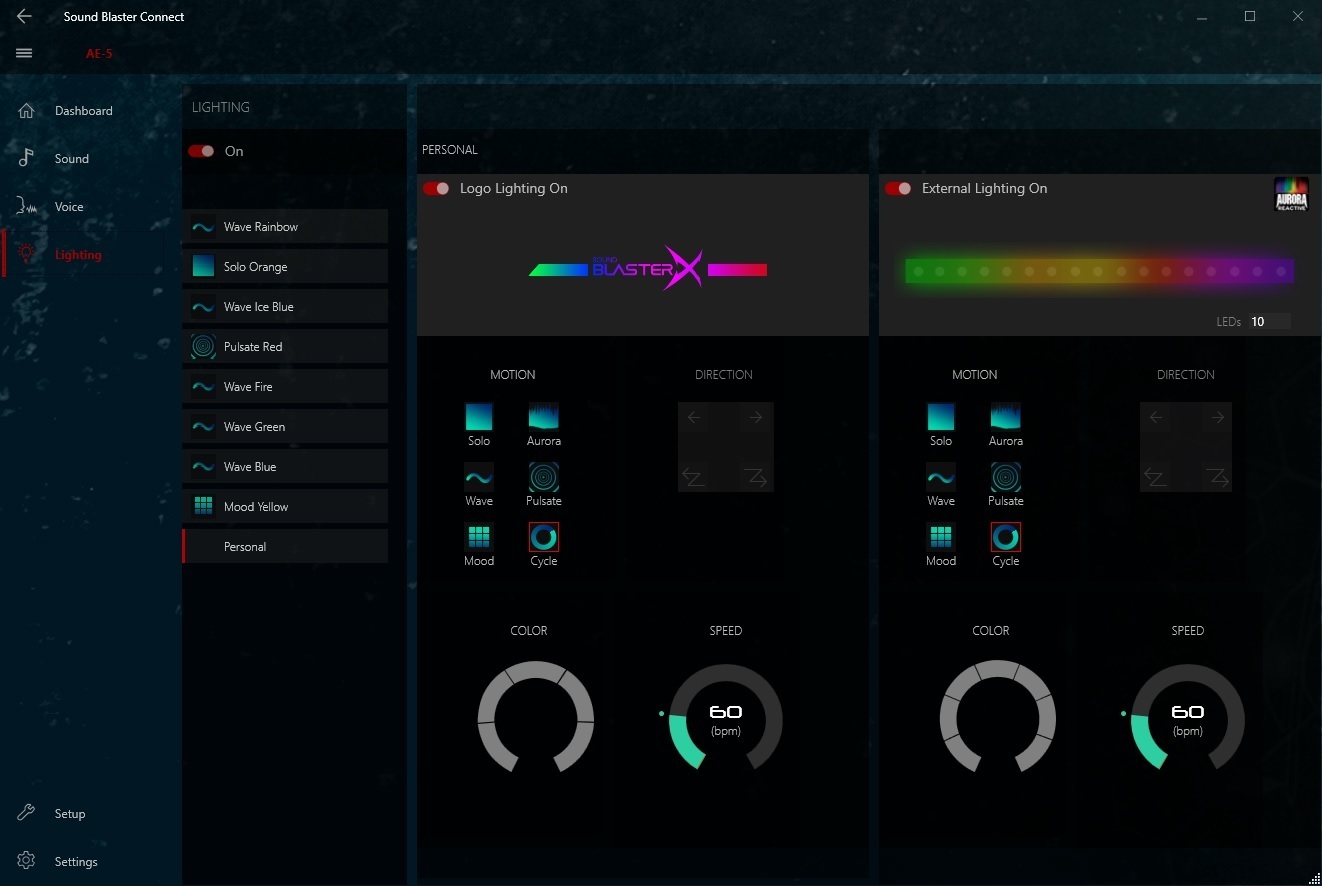This screenshot has width=1322, height=886.
Task: Click left zigzag direction in External Lighting
Action: [x=1156, y=477]
